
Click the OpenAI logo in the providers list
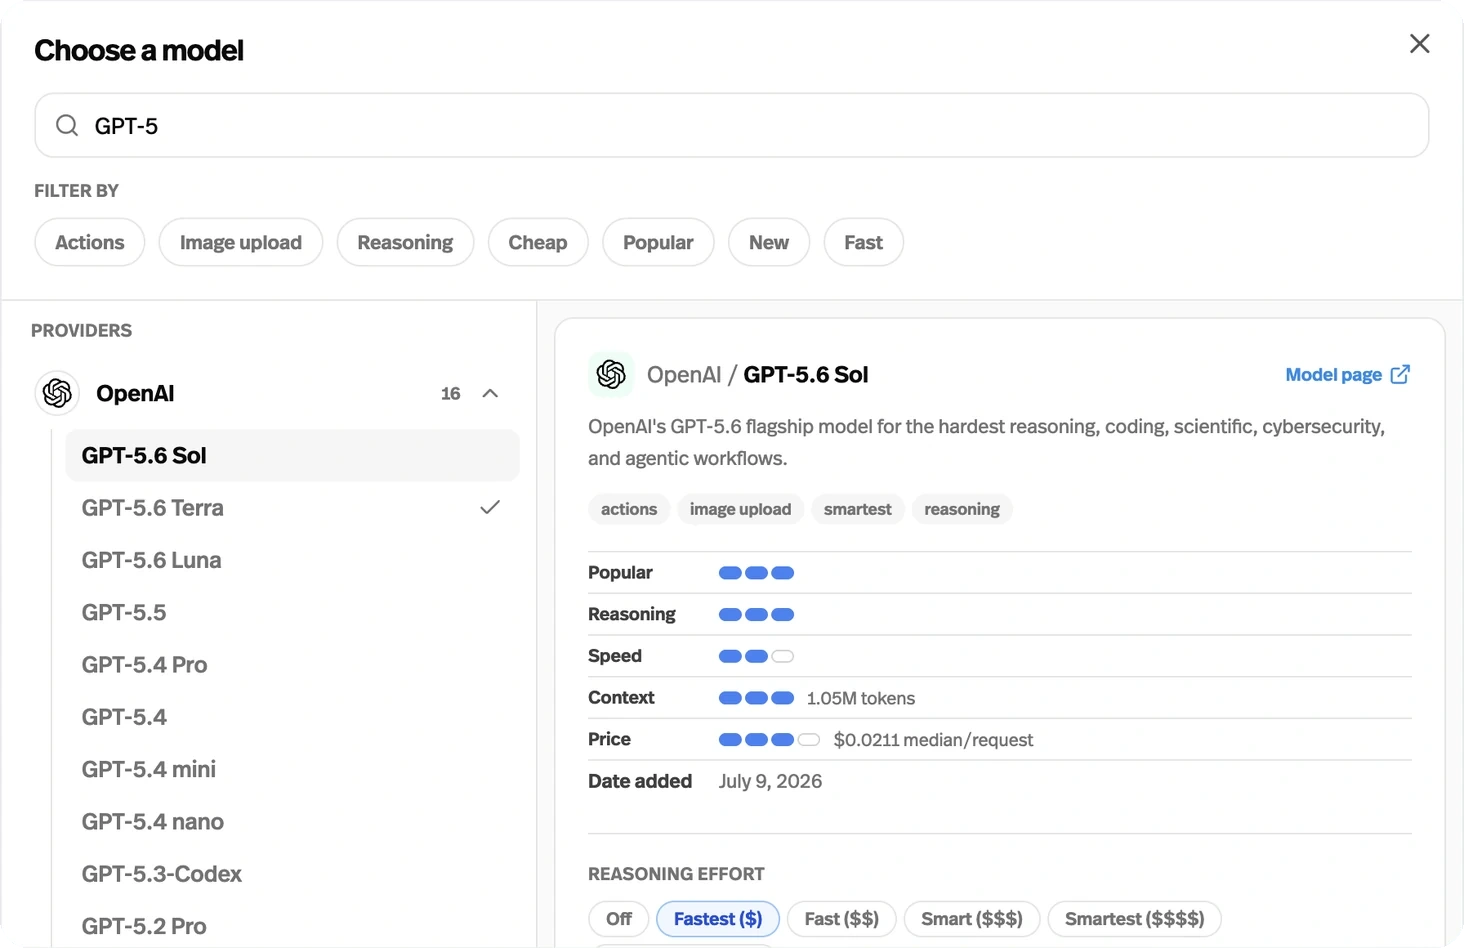pos(58,393)
